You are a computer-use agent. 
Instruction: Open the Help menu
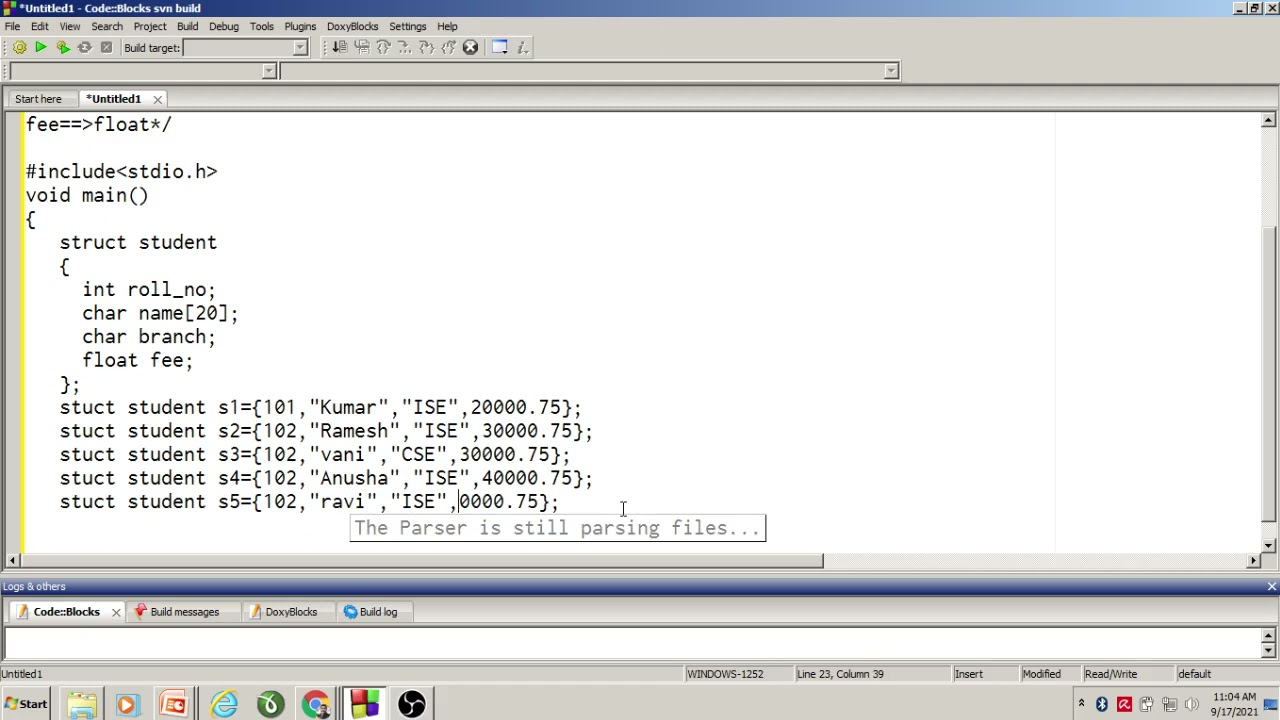(x=447, y=26)
